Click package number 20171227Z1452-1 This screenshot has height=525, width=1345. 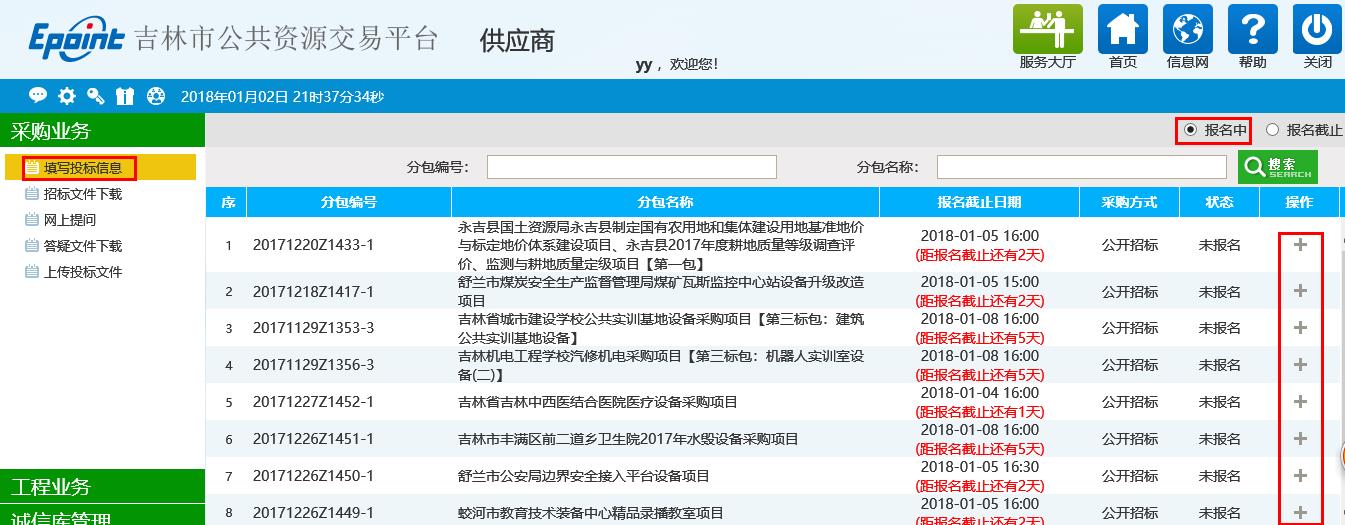313,402
